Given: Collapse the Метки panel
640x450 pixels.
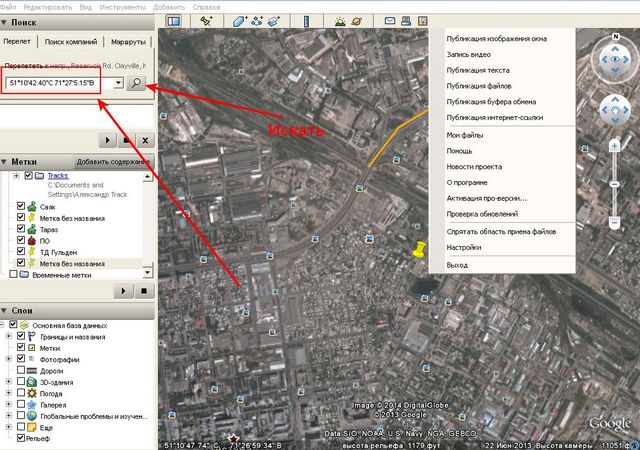Looking at the screenshot, I should (4, 162).
